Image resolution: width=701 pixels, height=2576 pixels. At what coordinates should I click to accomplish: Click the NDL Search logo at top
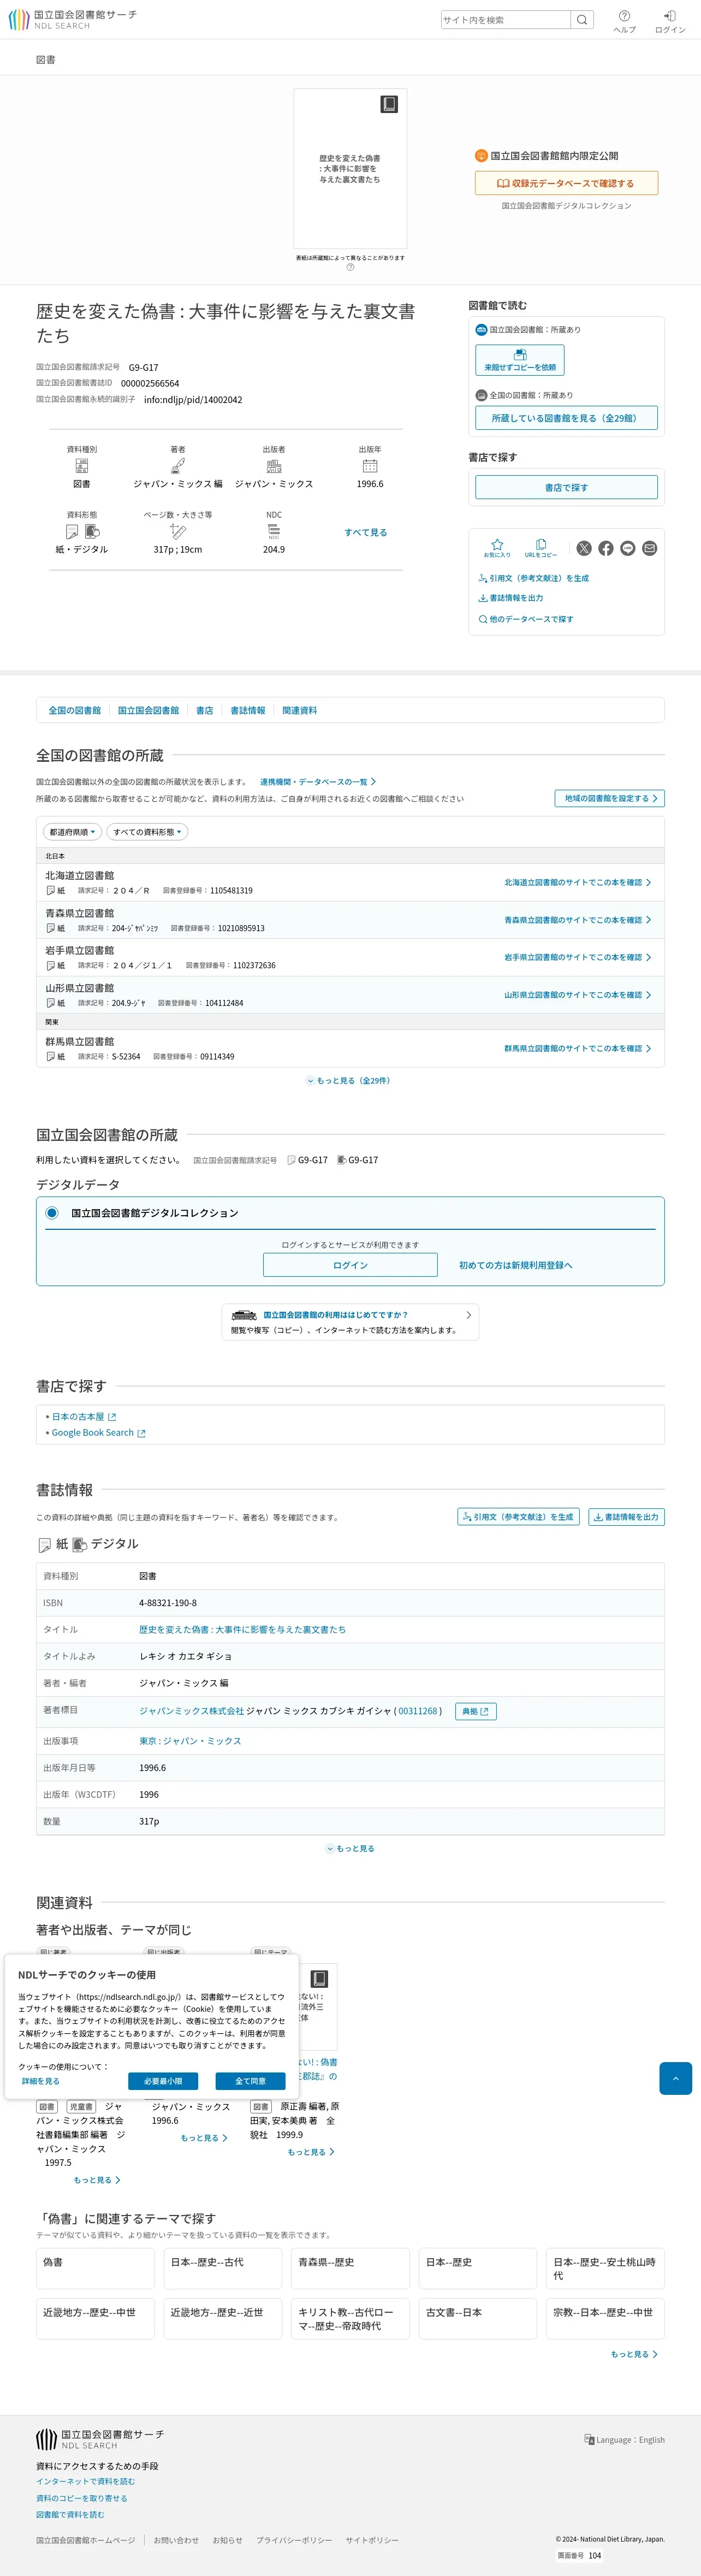click(72, 20)
